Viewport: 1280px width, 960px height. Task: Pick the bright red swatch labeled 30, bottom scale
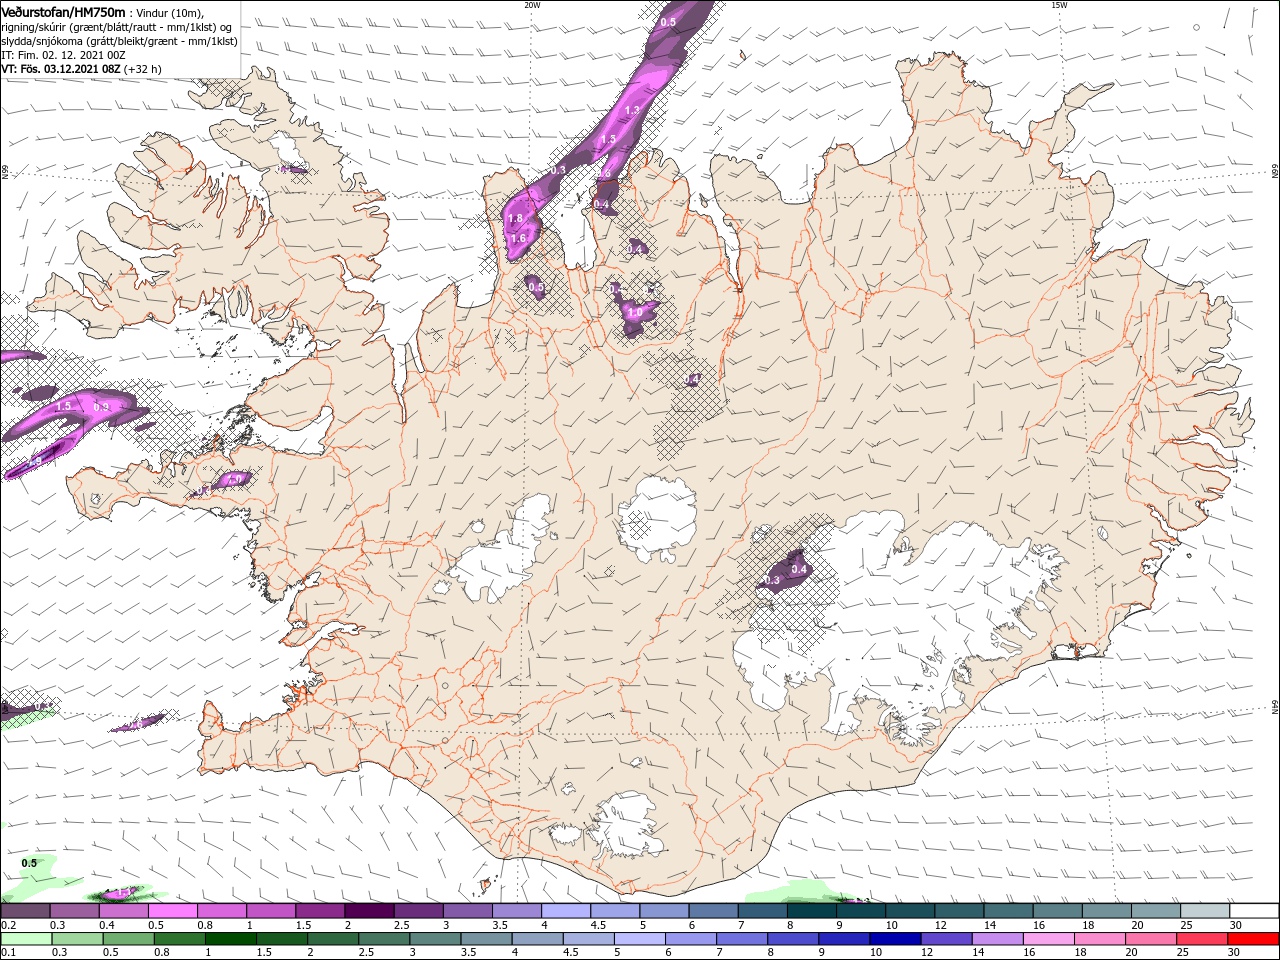(x=1254, y=939)
